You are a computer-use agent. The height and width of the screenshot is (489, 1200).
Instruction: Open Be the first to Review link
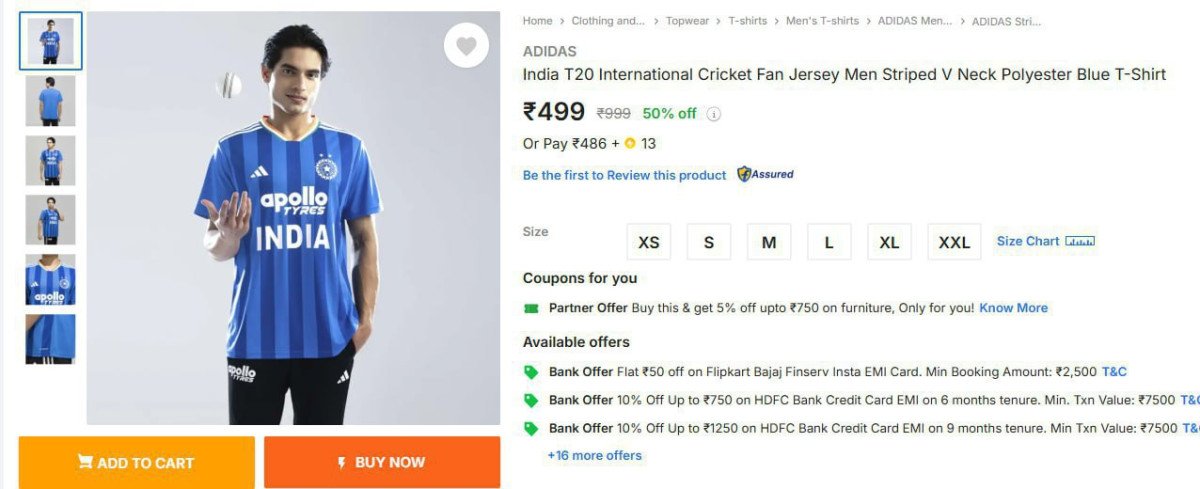[624, 175]
